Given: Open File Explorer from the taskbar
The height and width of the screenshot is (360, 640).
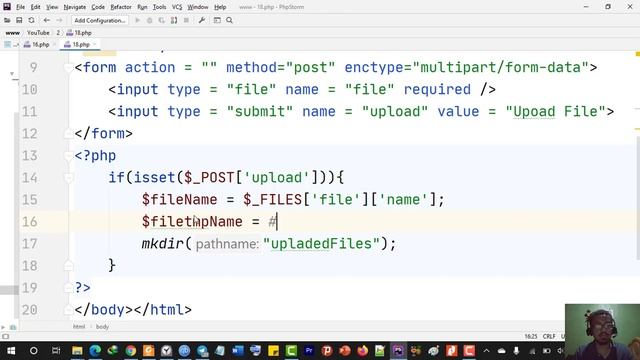Looking at the screenshot, I should point(77,350).
